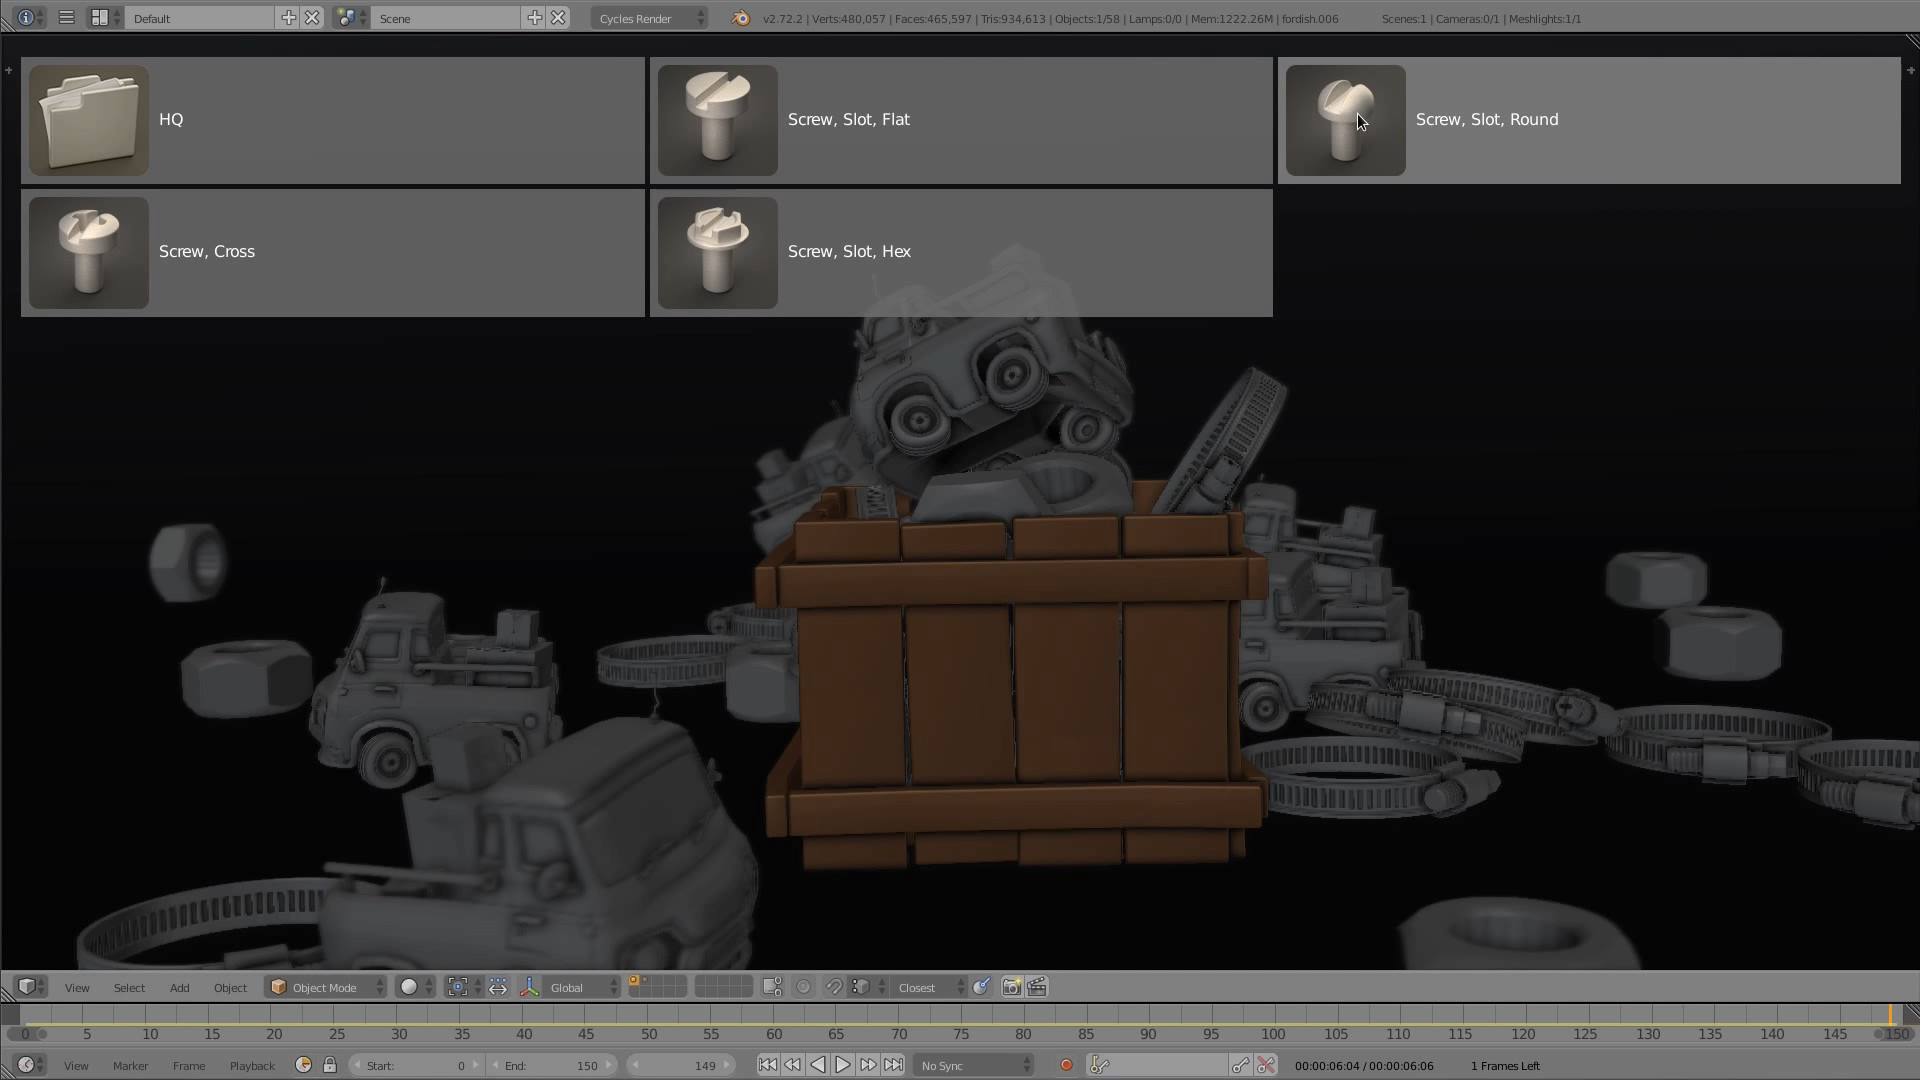Toggle auto keyframe record button
This screenshot has width=1920, height=1080.
pos(1066,1065)
